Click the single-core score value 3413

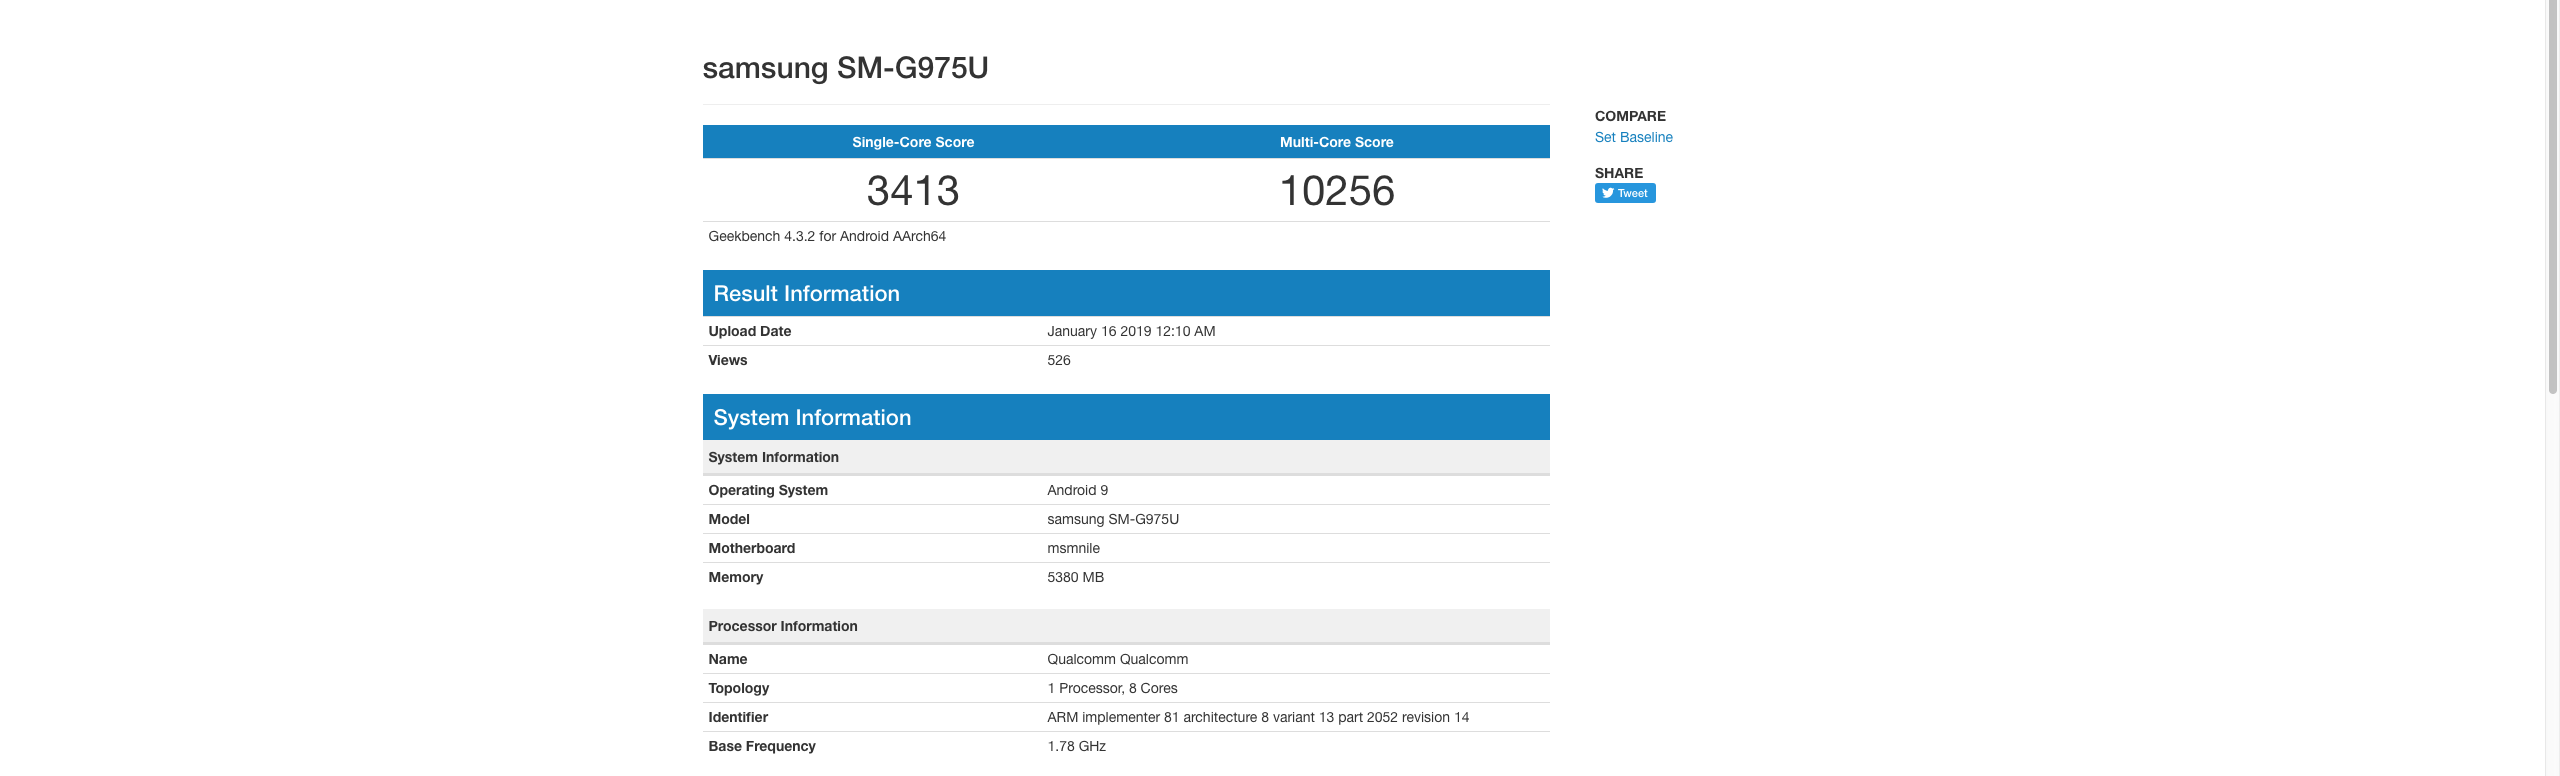pos(912,191)
